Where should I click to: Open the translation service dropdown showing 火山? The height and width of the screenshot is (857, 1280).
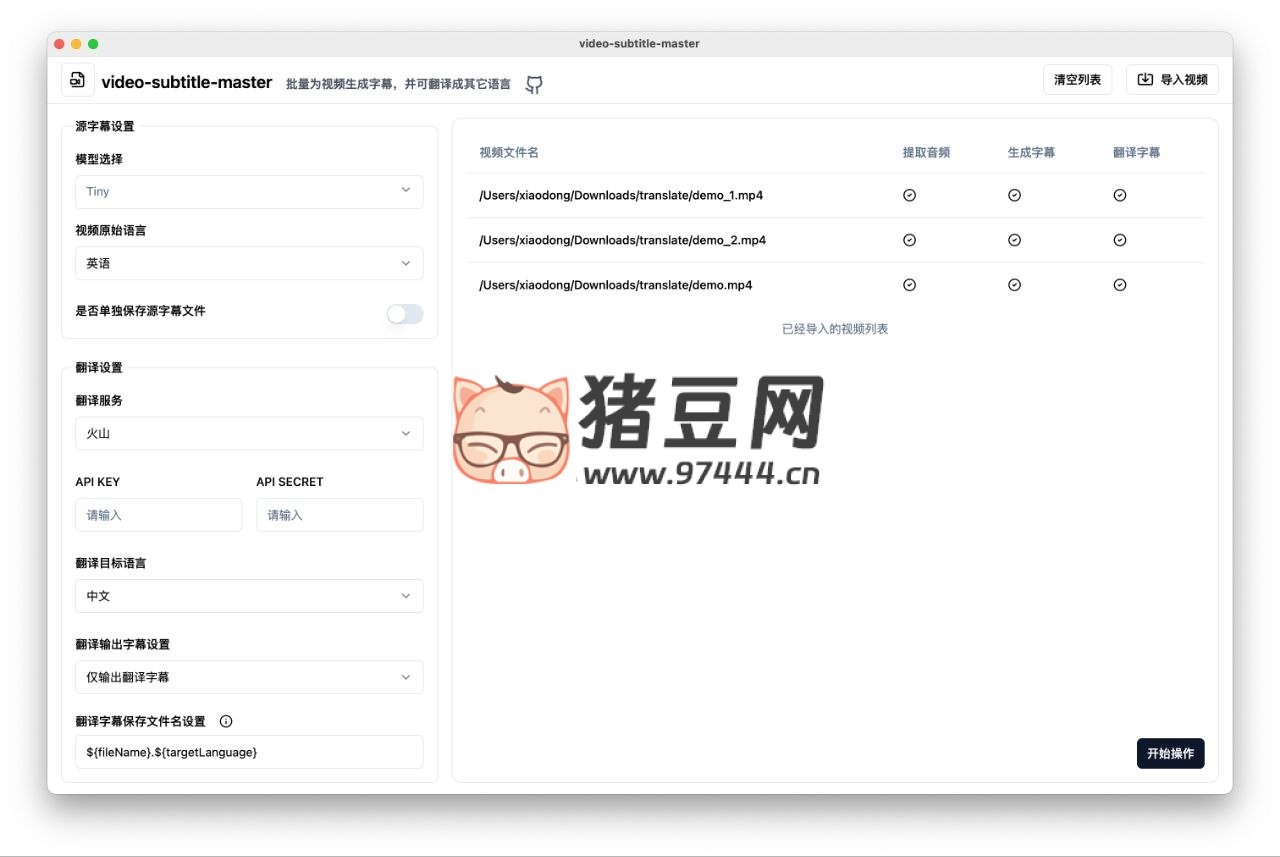click(x=249, y=434)
